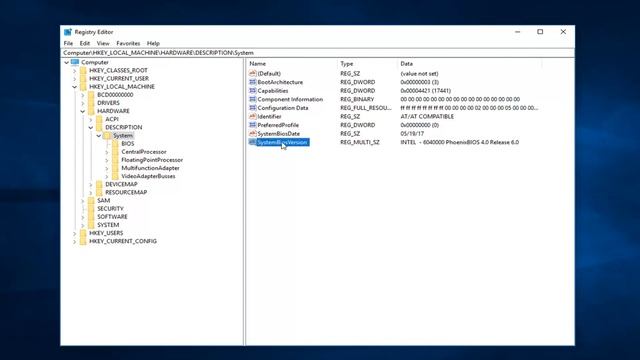Screen dimensions: 640x360
Task: Click the (Default) string value icon
Action: point(253,73)
